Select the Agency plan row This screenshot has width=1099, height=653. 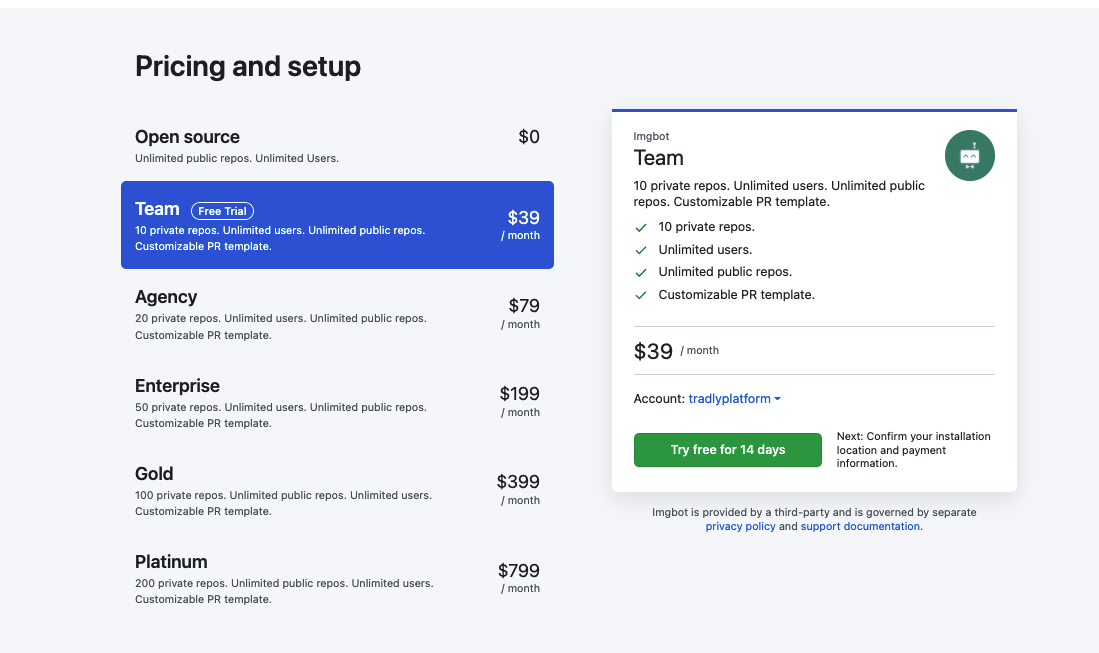pyautogui.click(x=337, y=312)
